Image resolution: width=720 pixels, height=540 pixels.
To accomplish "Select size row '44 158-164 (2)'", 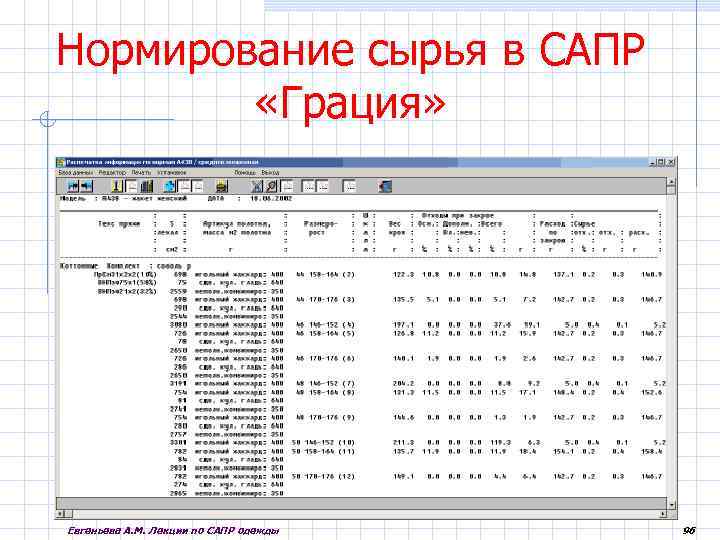I will (x=326, y=275).
